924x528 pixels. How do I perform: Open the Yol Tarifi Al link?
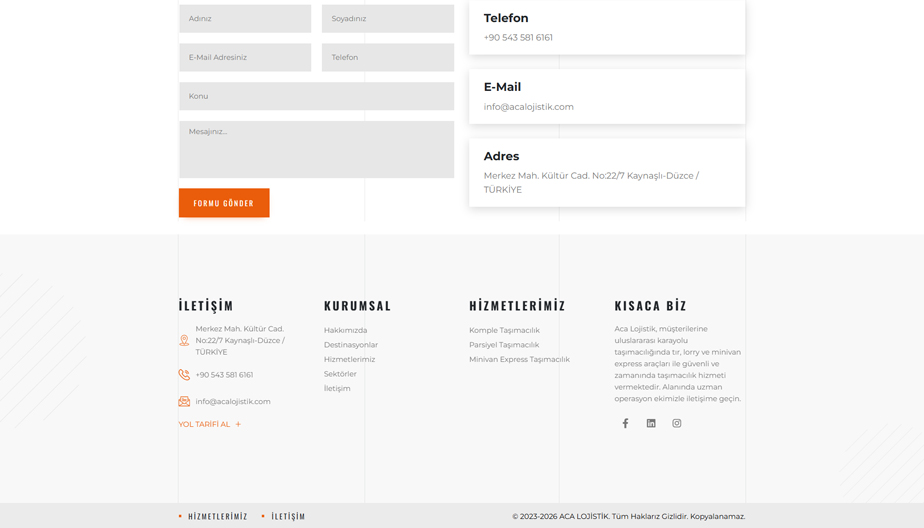tap(204, 424)
